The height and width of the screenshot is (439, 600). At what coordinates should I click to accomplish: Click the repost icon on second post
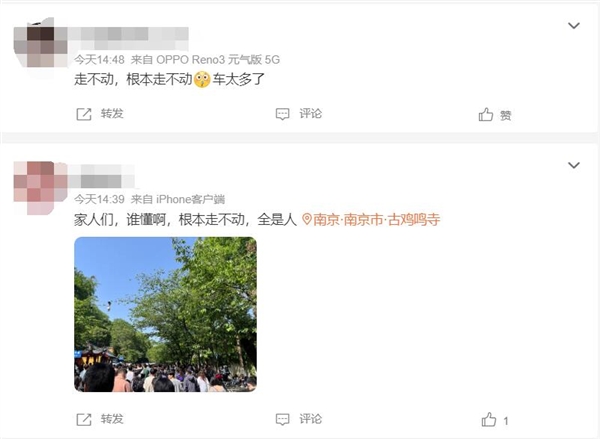[x=84, y=419]
